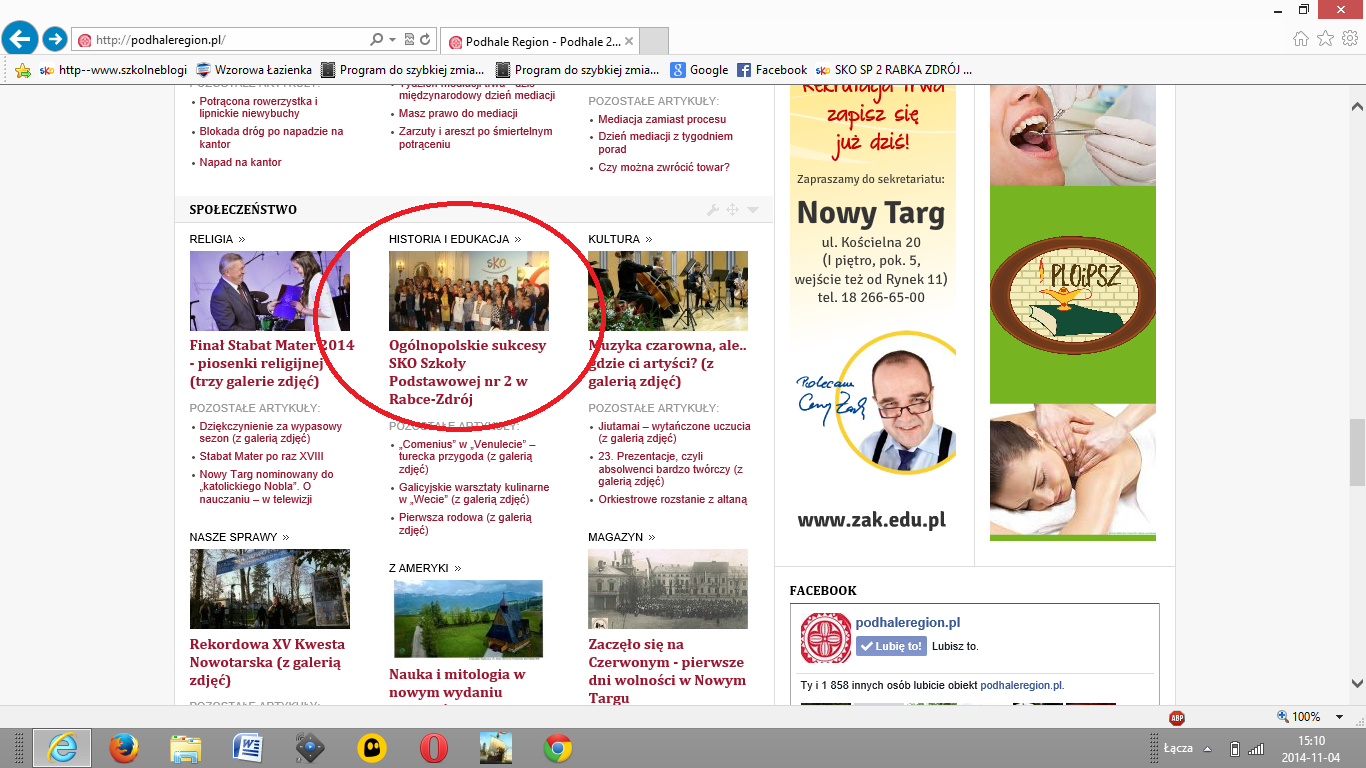
Task: Launch Firefox from the taskbar
Action: point(124,748)
